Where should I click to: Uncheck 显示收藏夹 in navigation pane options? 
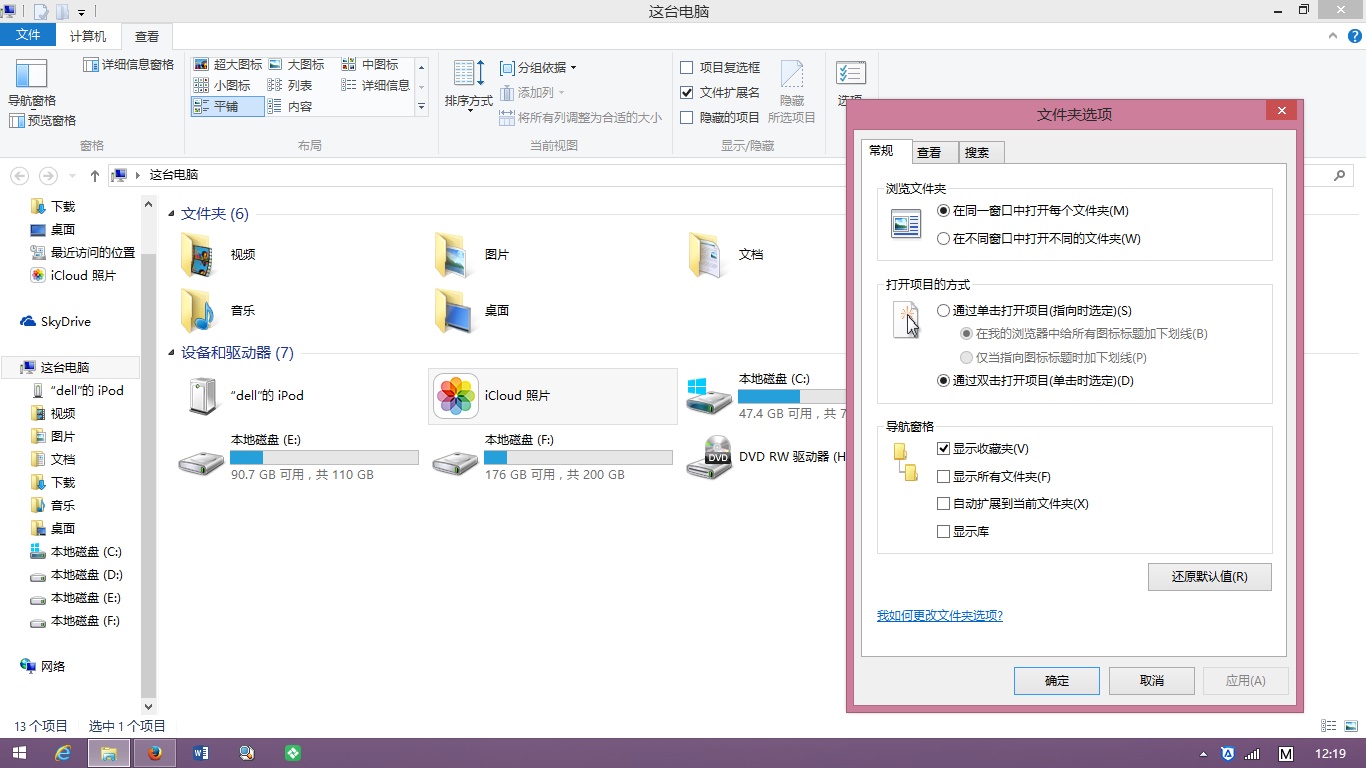(943, 449)
